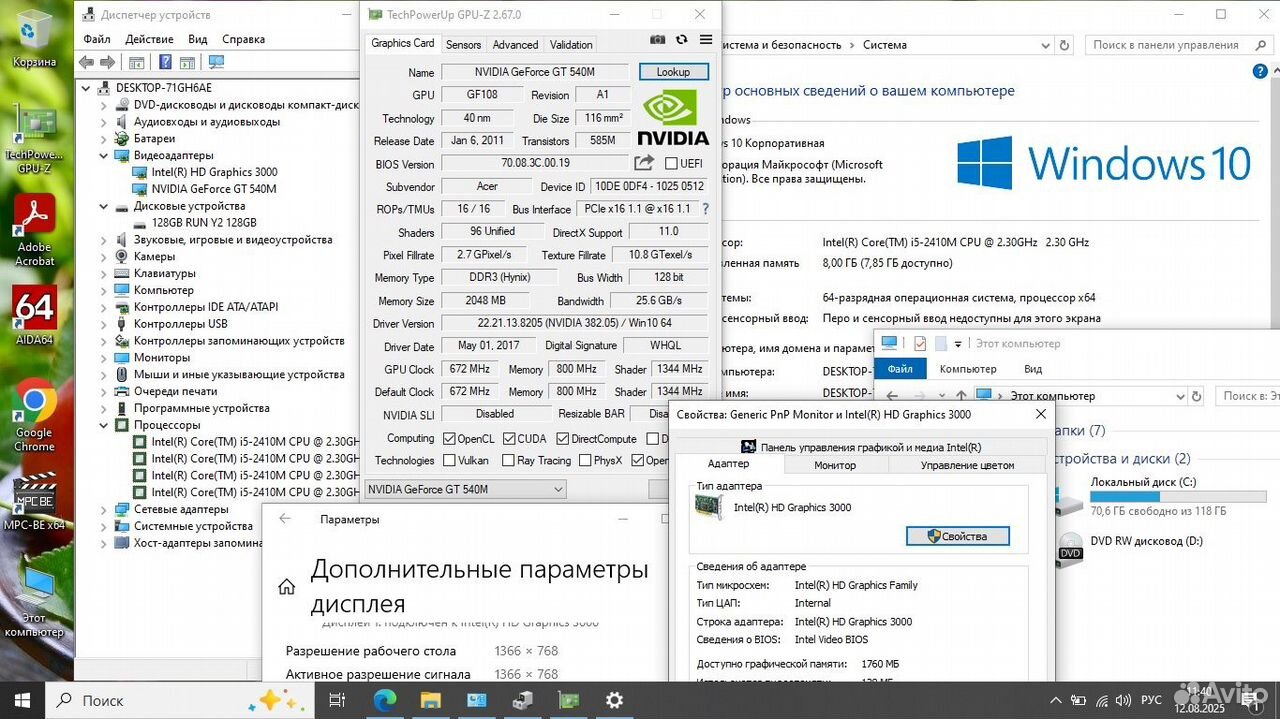Open GPU-Z hamburger menu
This screenshot has width=1280, height=719.
[x=706, y=40]
